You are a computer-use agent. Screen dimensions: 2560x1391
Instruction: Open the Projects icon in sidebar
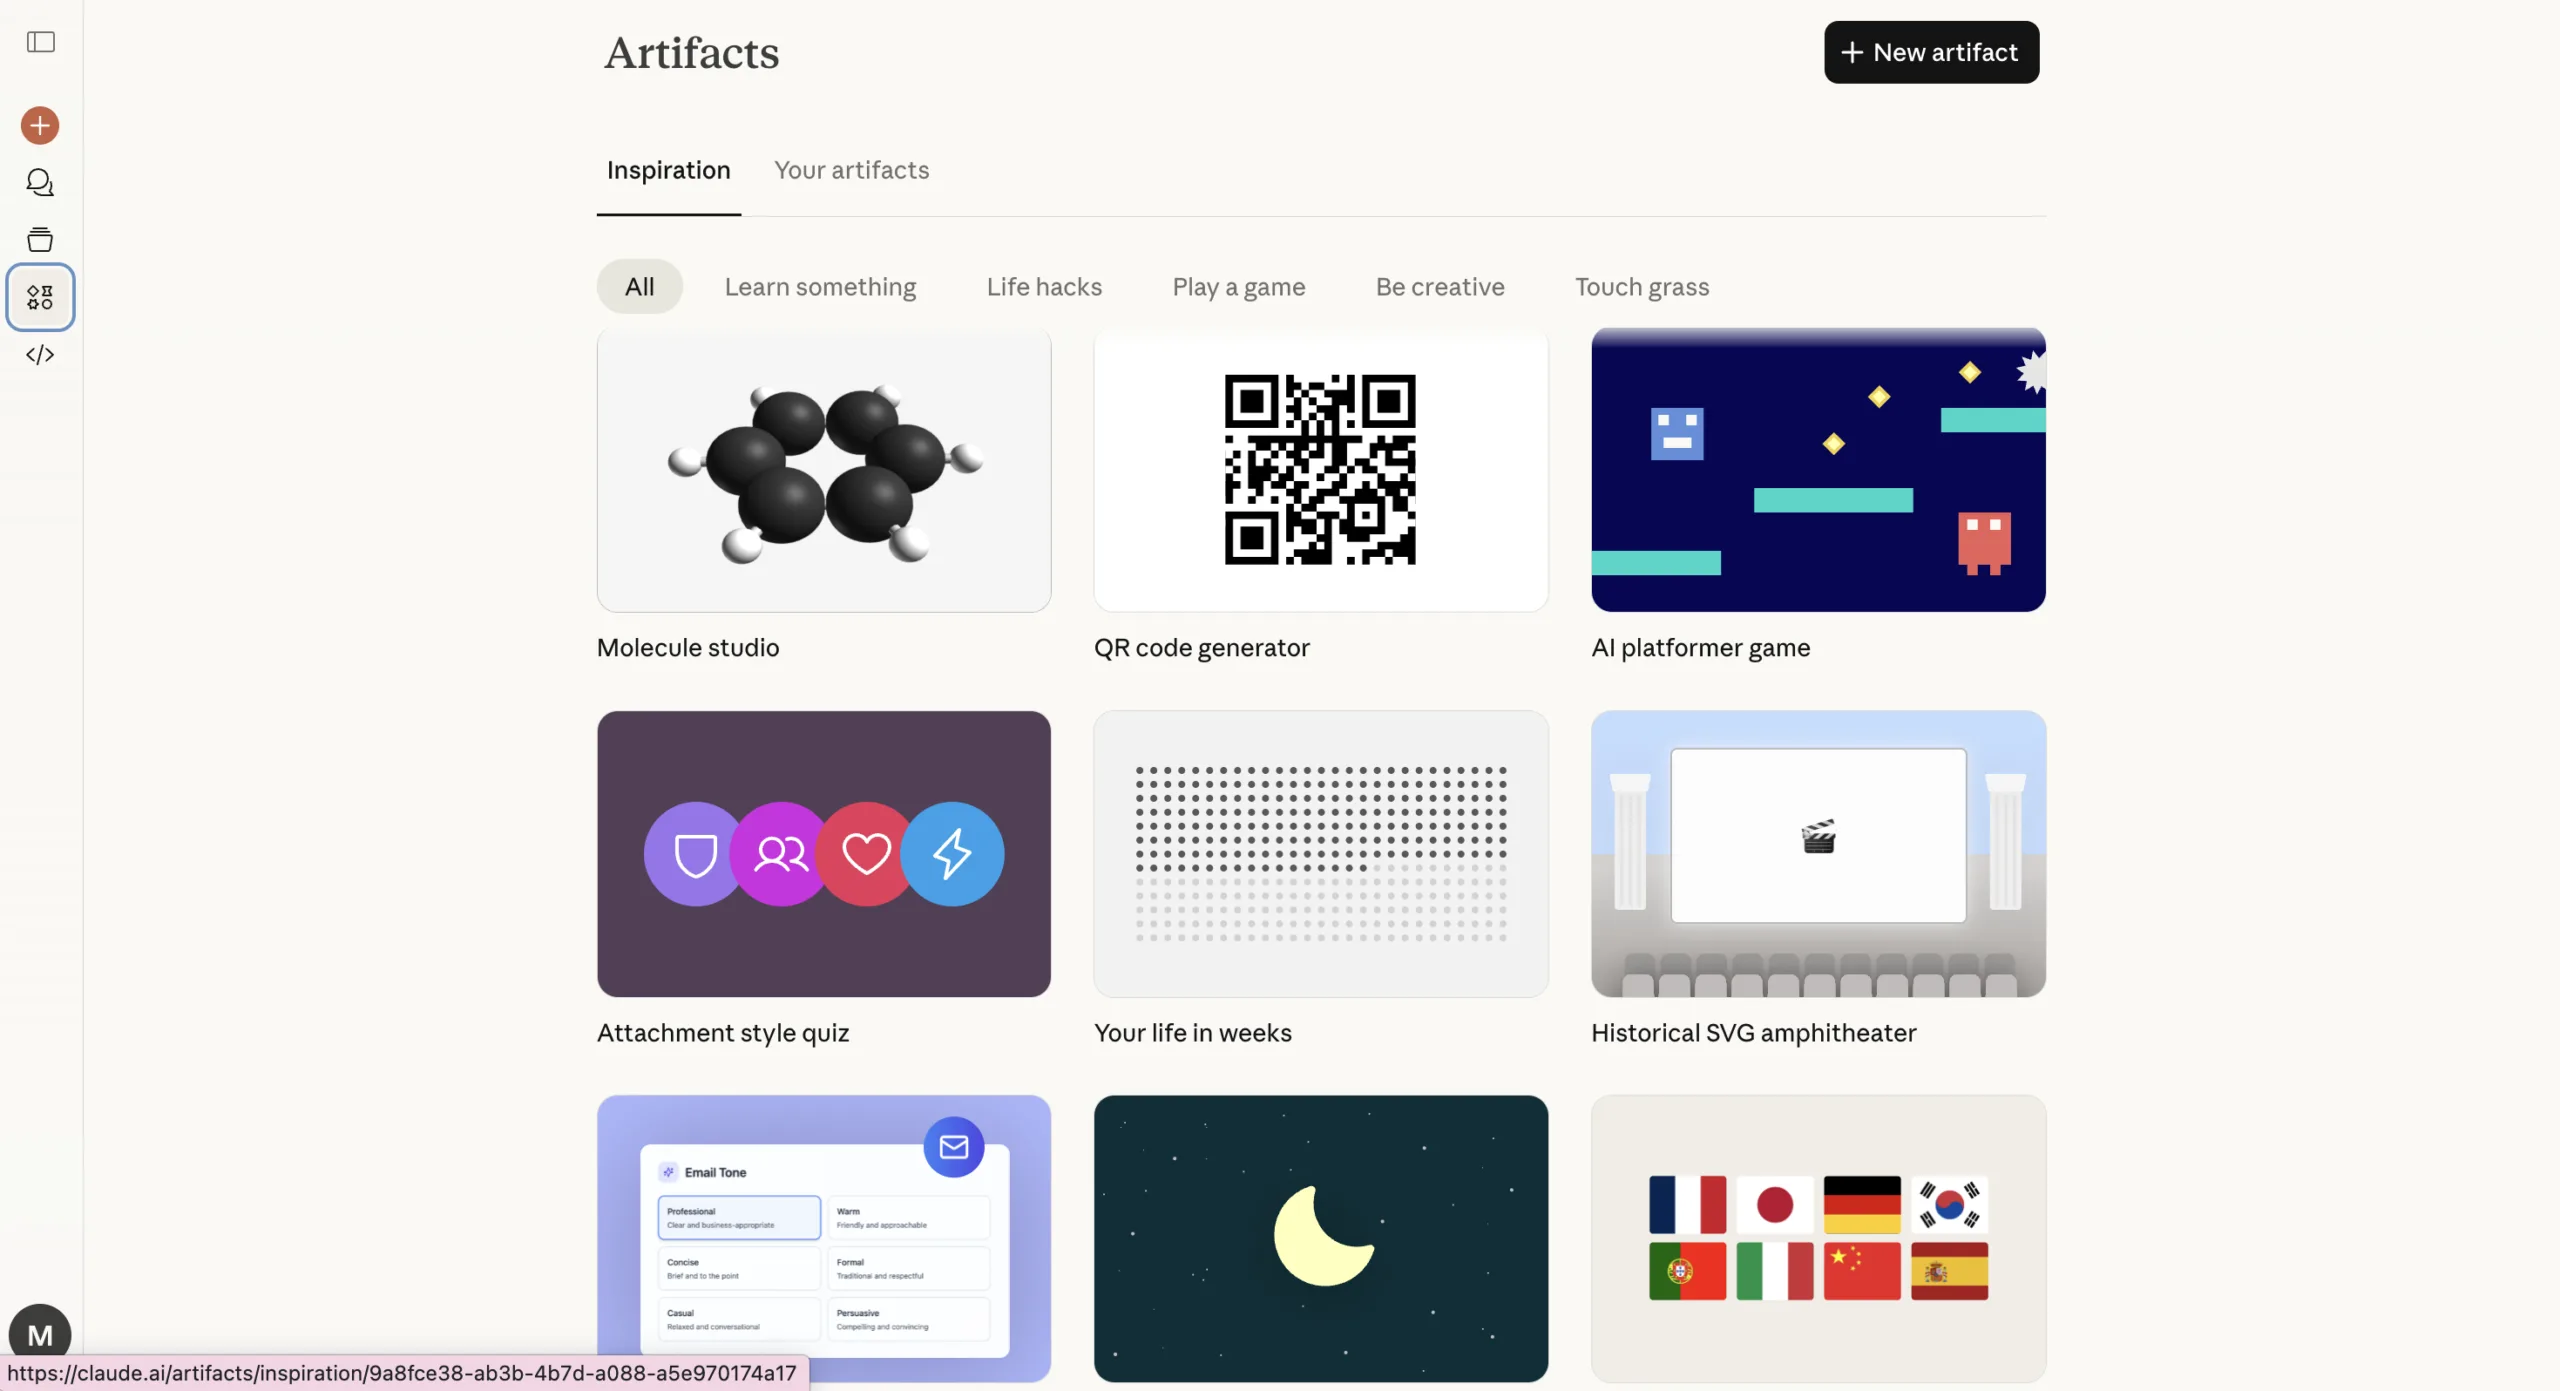pos(40,240)
